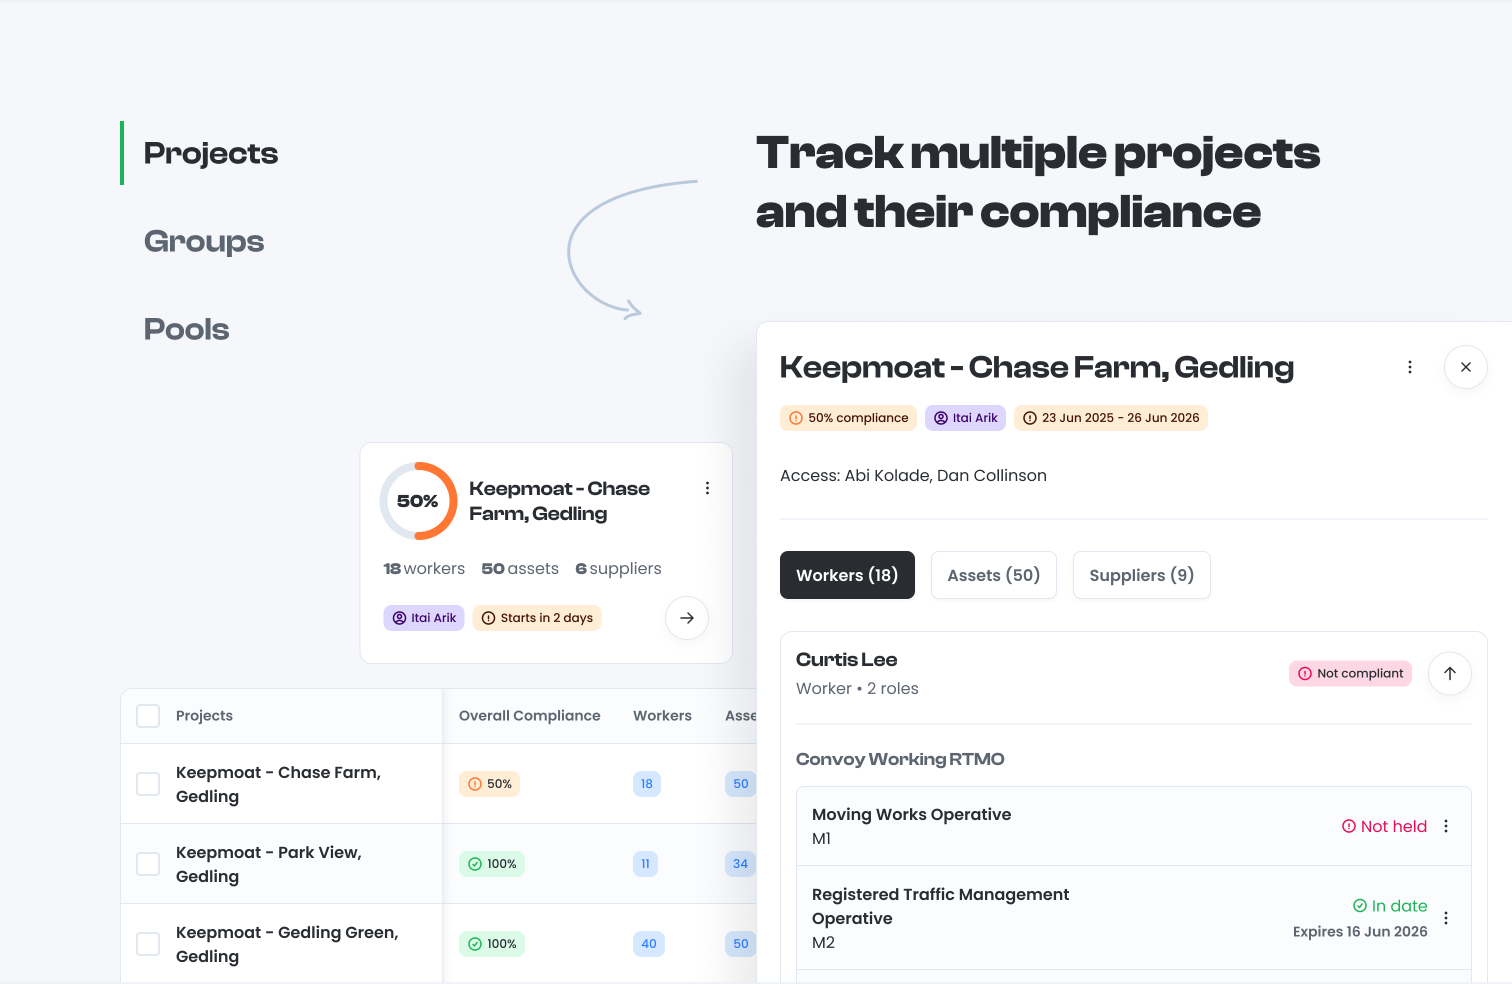Click the arrow button on the project card
1512x984 pixels.
(x=687, y=618)
